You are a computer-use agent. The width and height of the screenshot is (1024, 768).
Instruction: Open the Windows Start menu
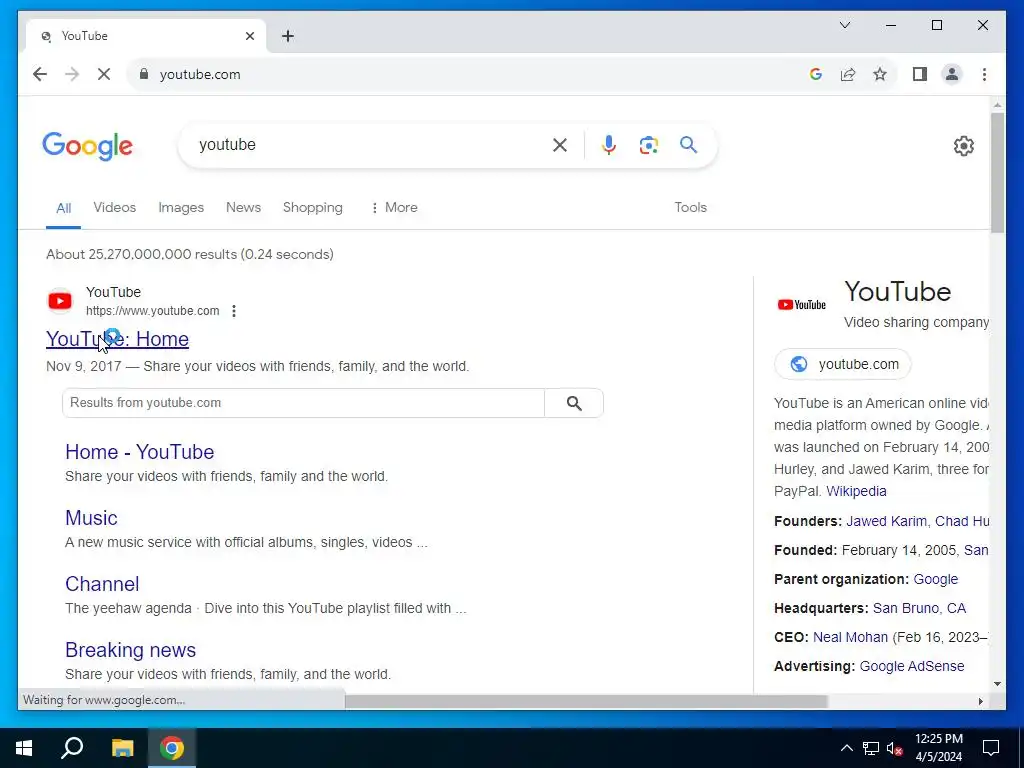pyautogui.click(x=24, y=748)
